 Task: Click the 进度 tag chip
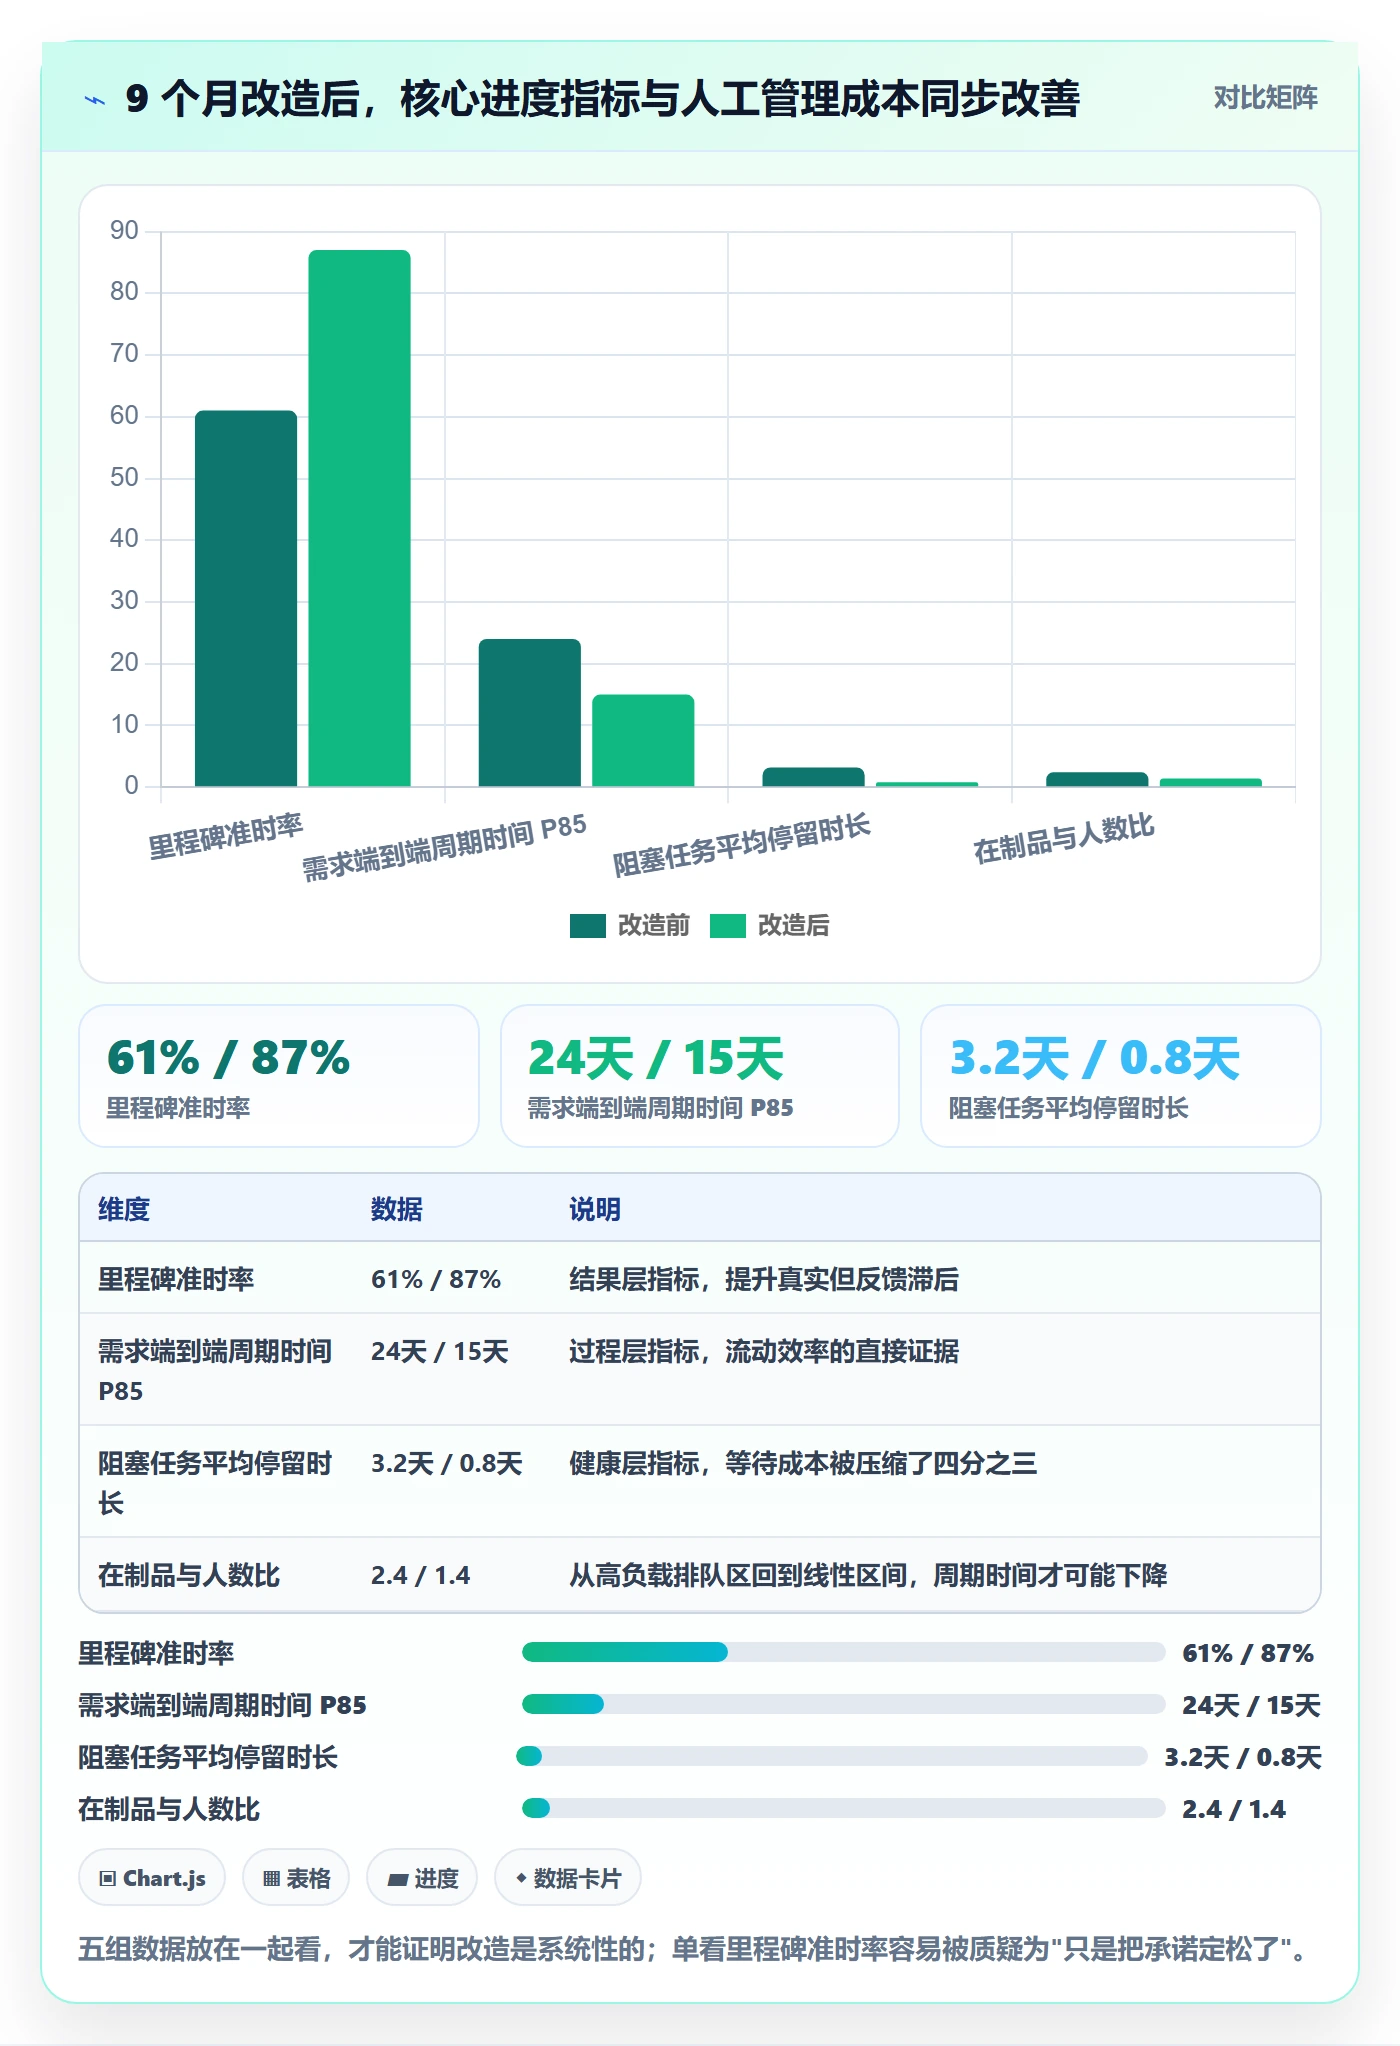pos(422,1878)
